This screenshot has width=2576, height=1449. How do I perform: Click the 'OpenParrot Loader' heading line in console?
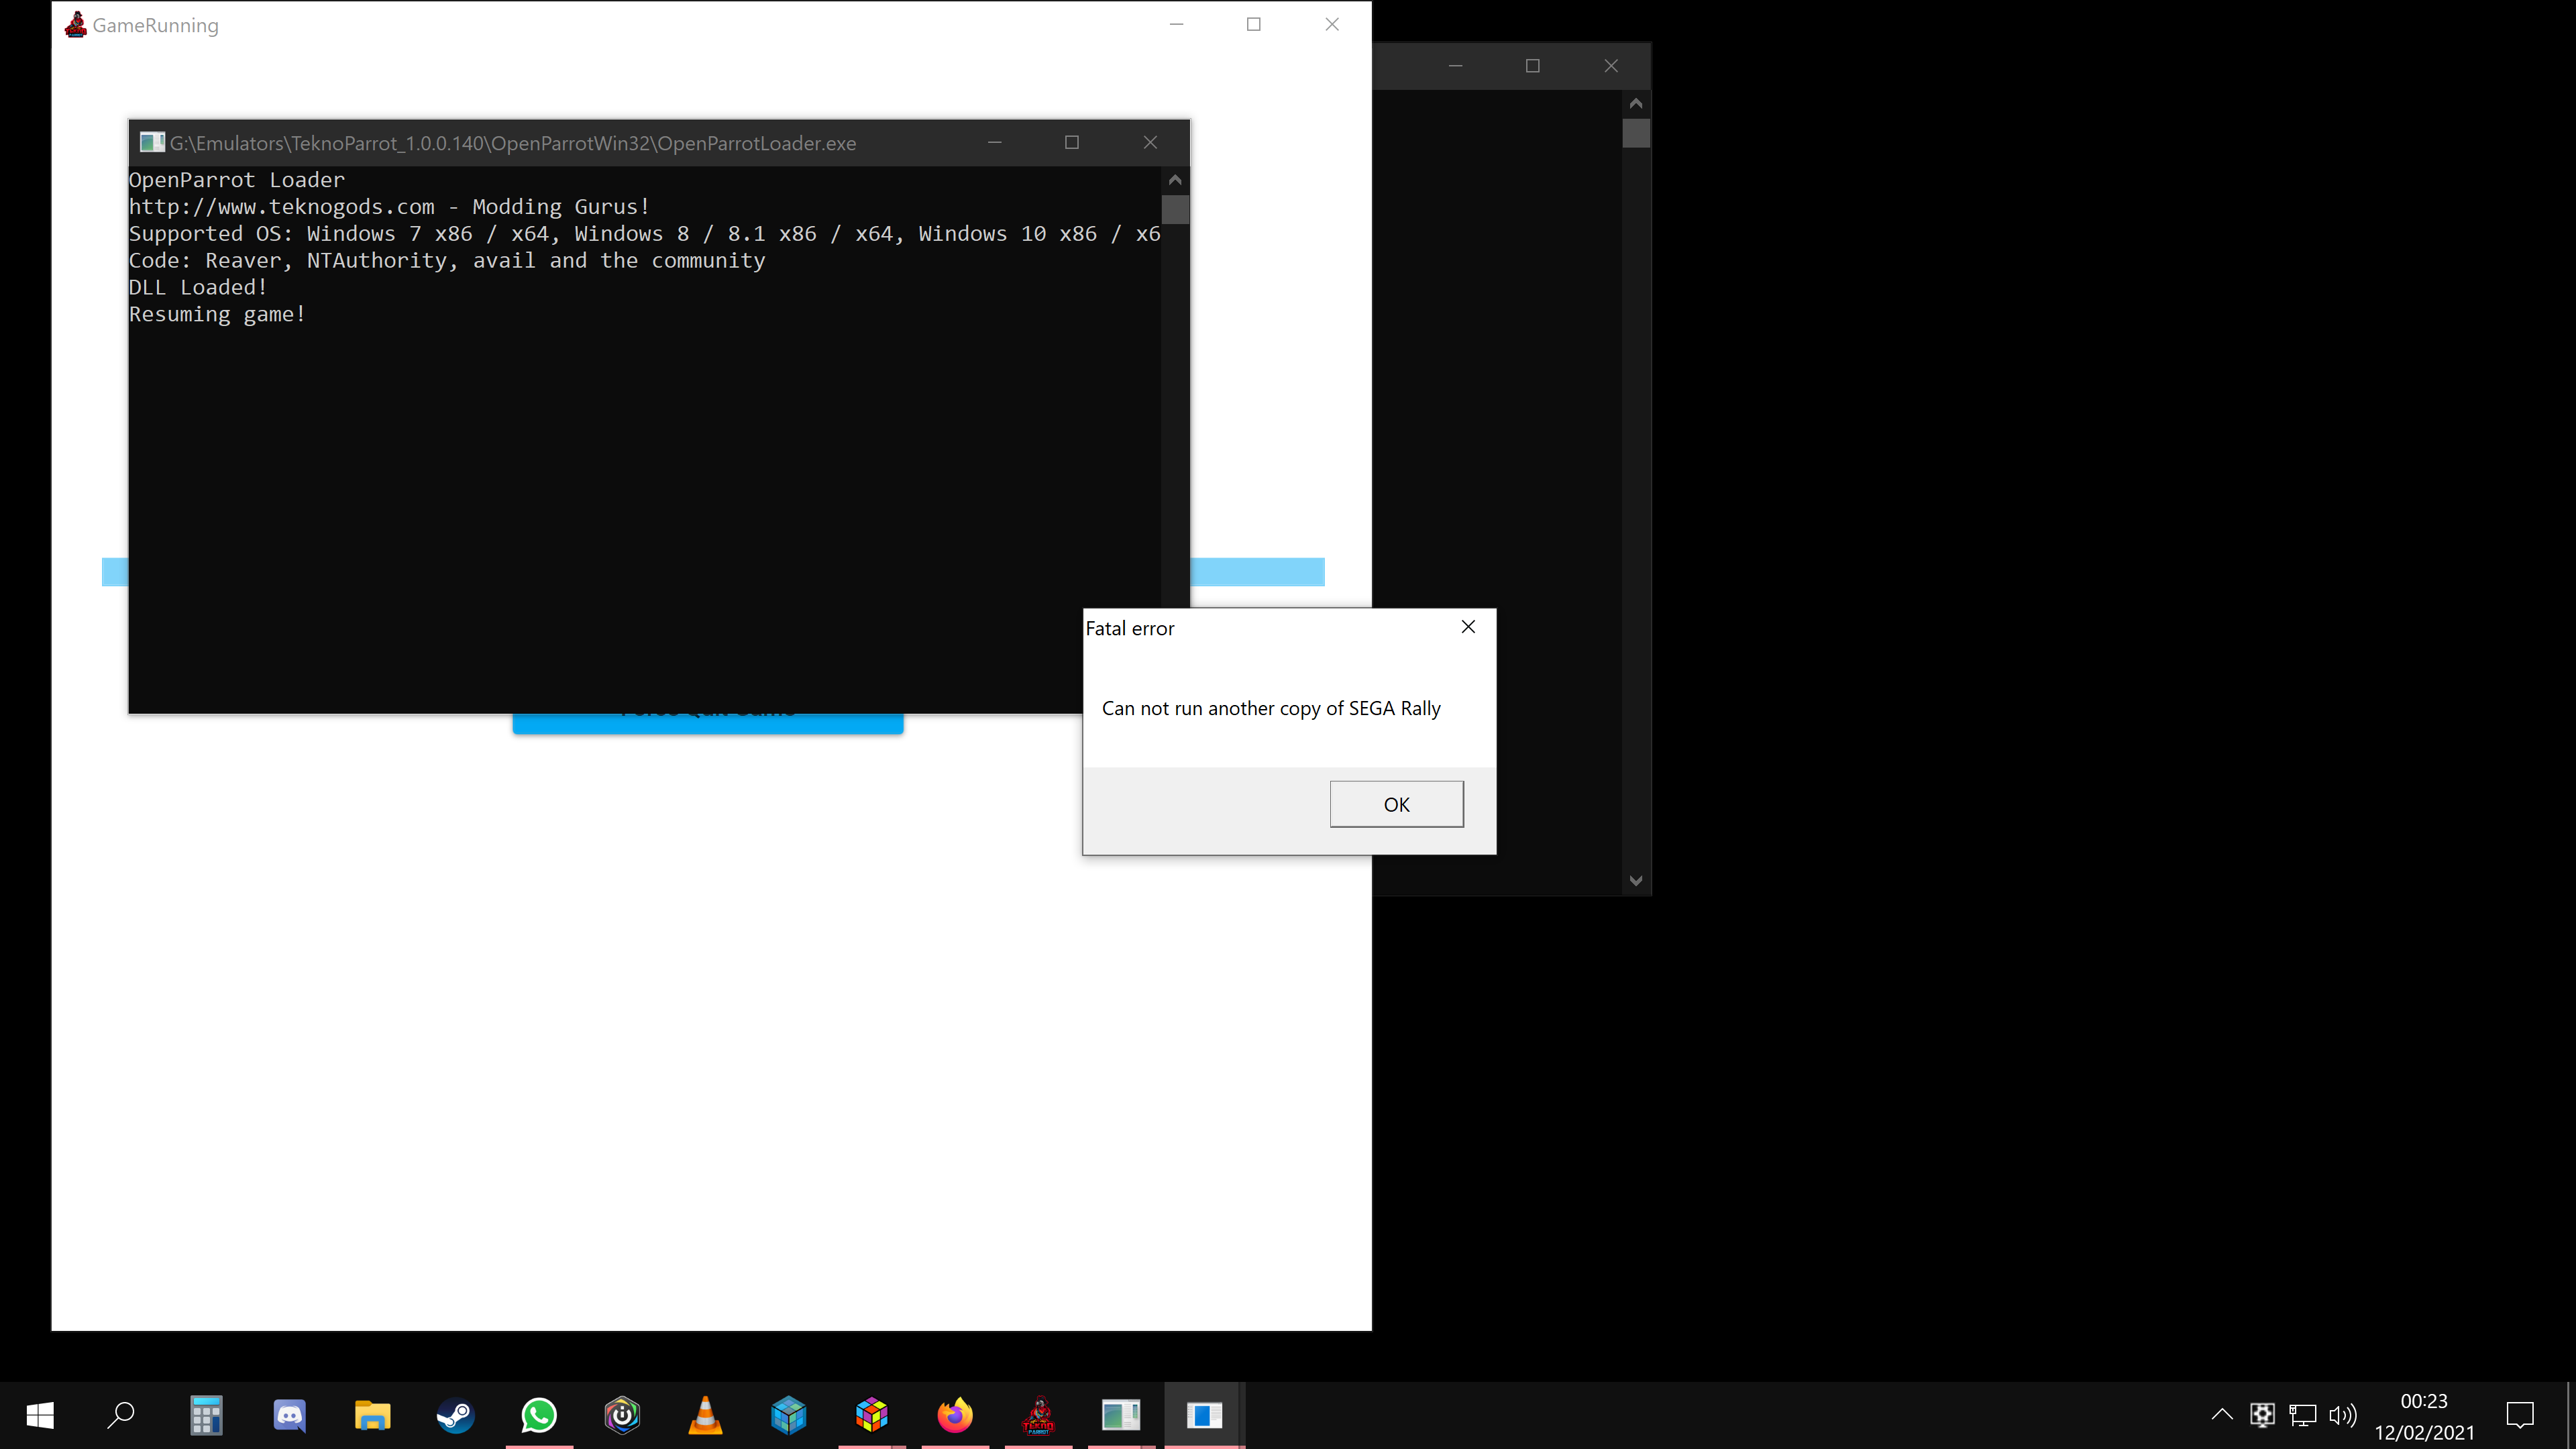pyautogui.click(x=237, y=180)
